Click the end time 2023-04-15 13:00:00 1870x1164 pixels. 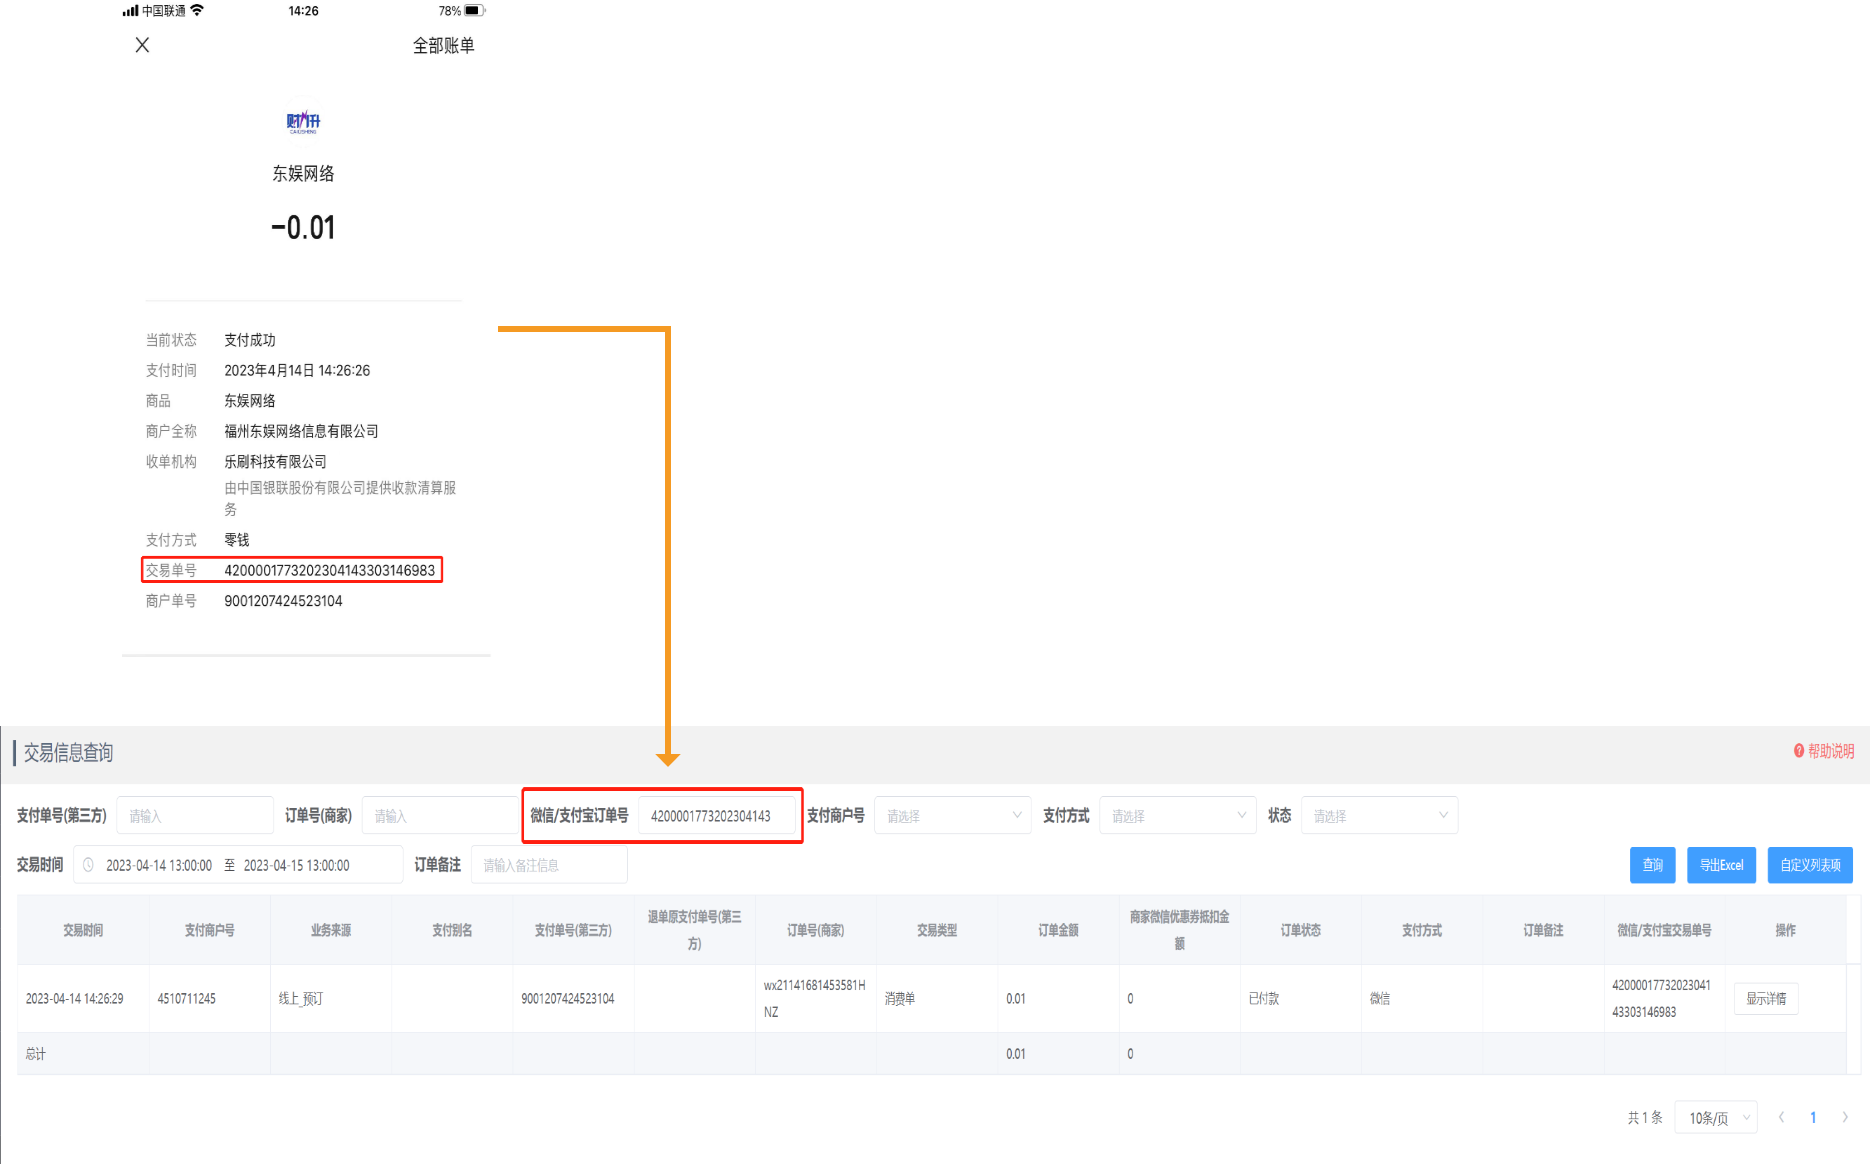296,866
